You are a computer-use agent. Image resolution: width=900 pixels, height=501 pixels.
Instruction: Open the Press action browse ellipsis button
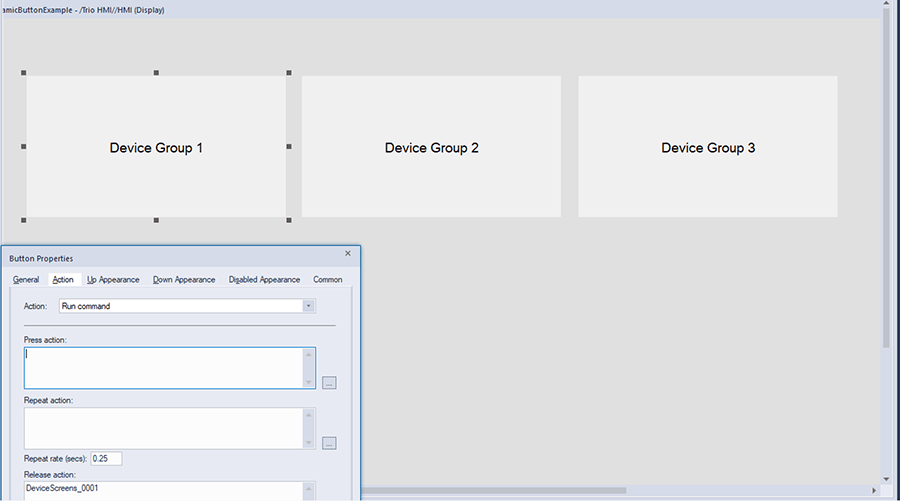(x=329, y=383)
